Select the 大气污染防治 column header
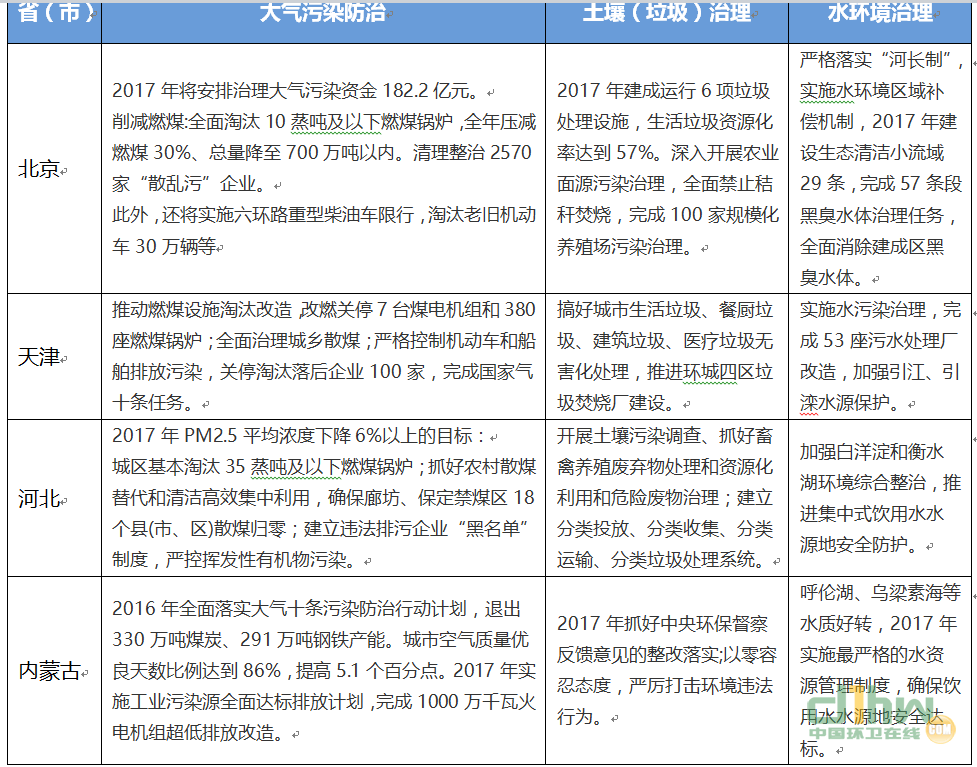Viewport: 977px width, 767px height. [322, 14]
